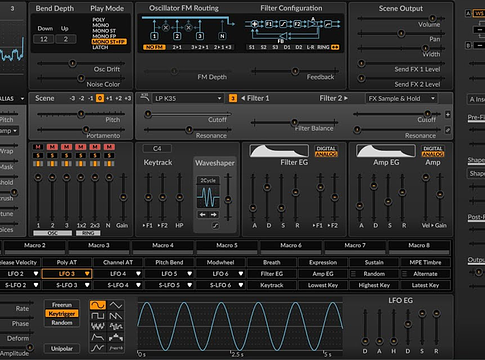This screenshot has height=360, width=485.
Task: Select the wide stereo filter configuration icon
Action: (x=335, y=47)
